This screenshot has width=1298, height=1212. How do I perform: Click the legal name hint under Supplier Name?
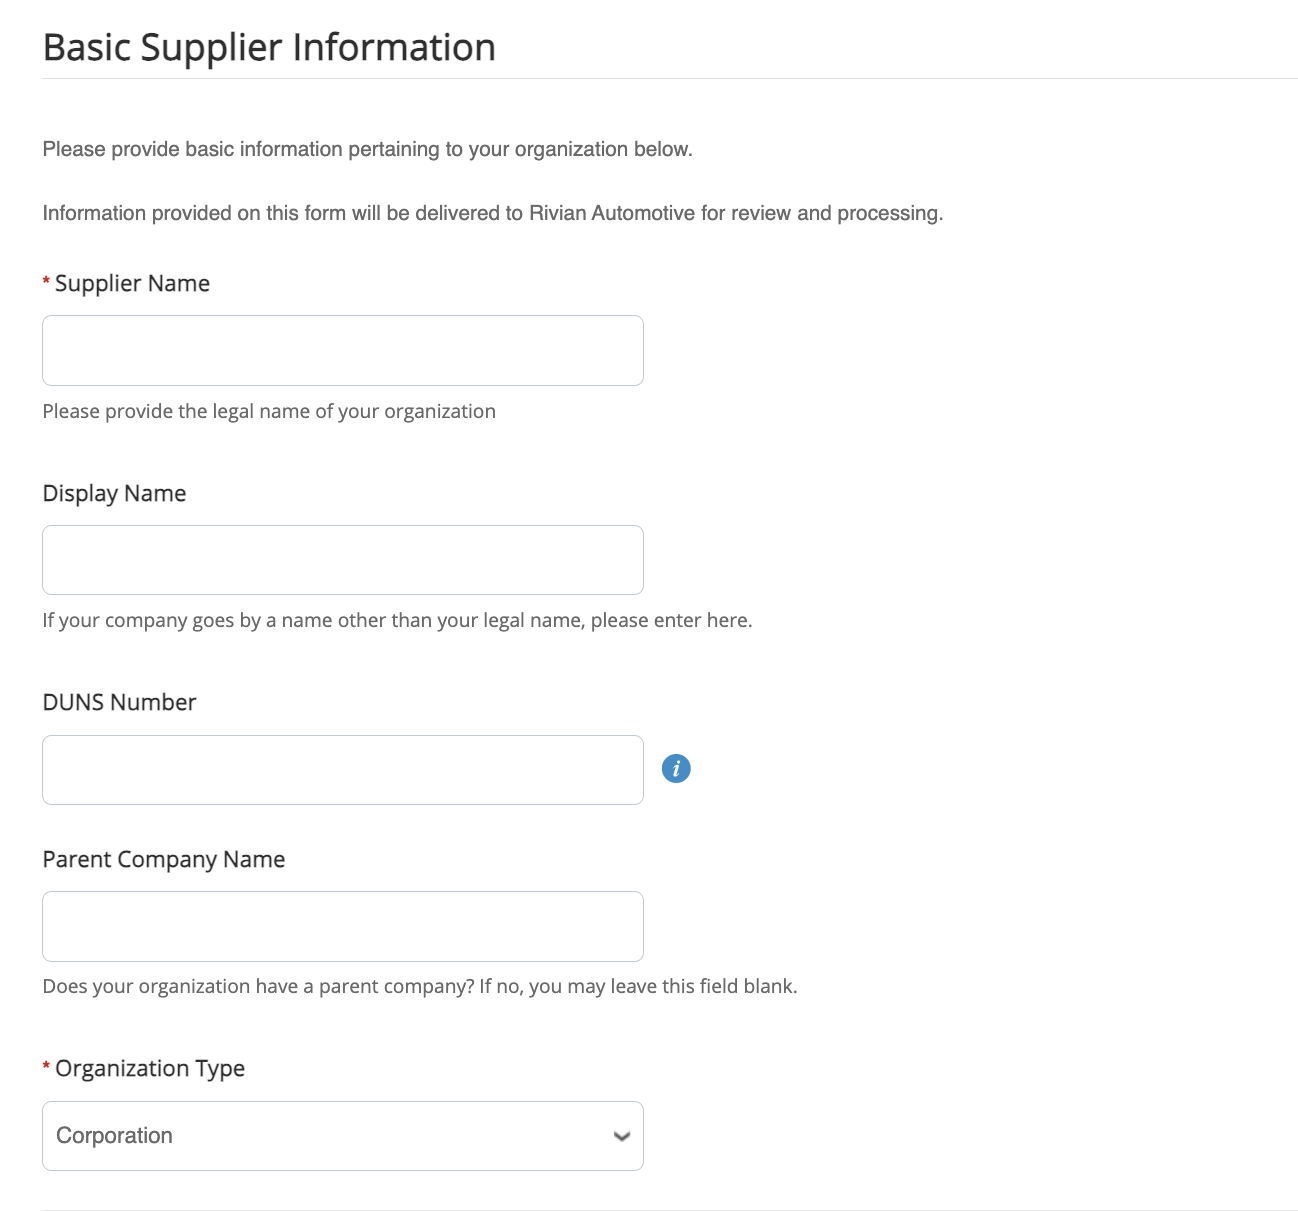pos(269,412)
